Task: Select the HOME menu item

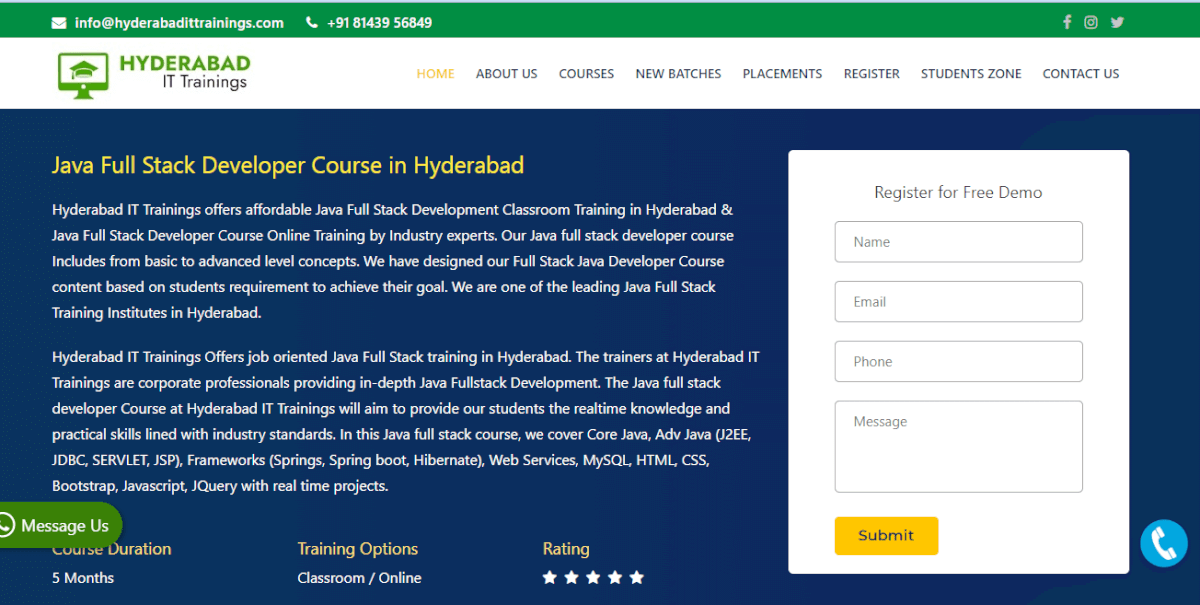Action: coord(435,73)
